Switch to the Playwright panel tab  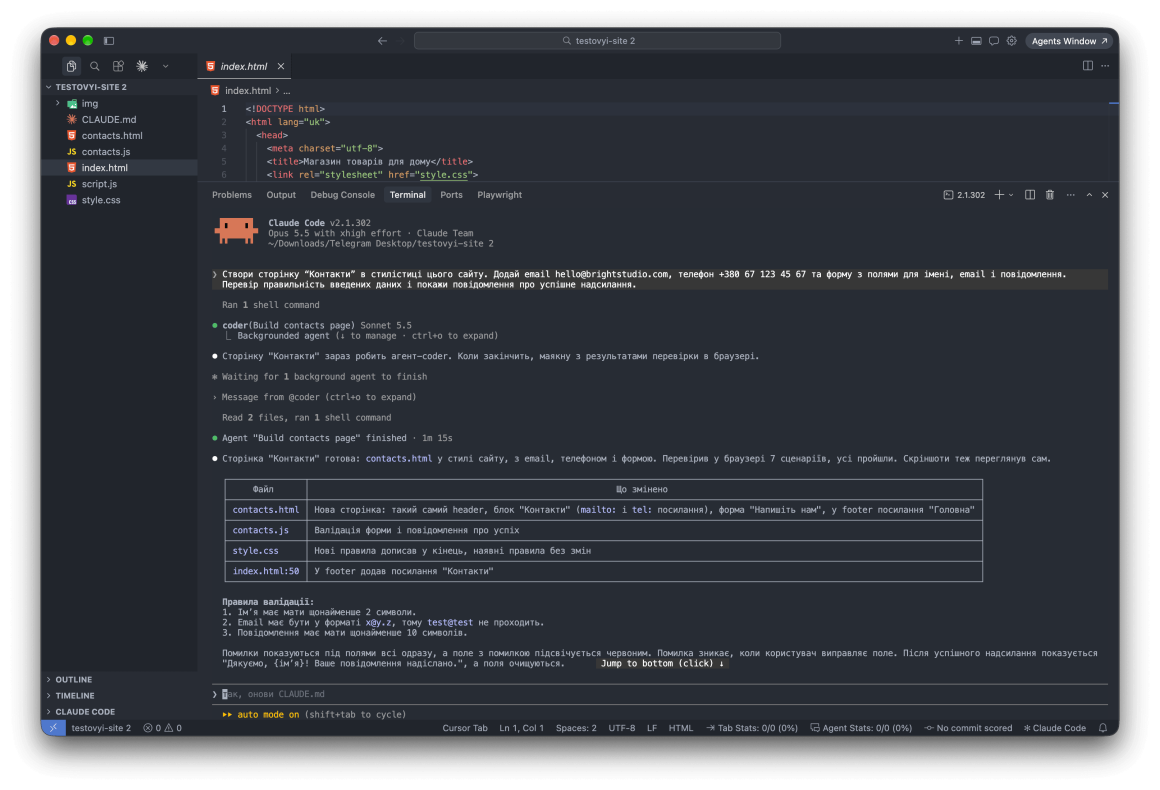(x=499, y=195)
